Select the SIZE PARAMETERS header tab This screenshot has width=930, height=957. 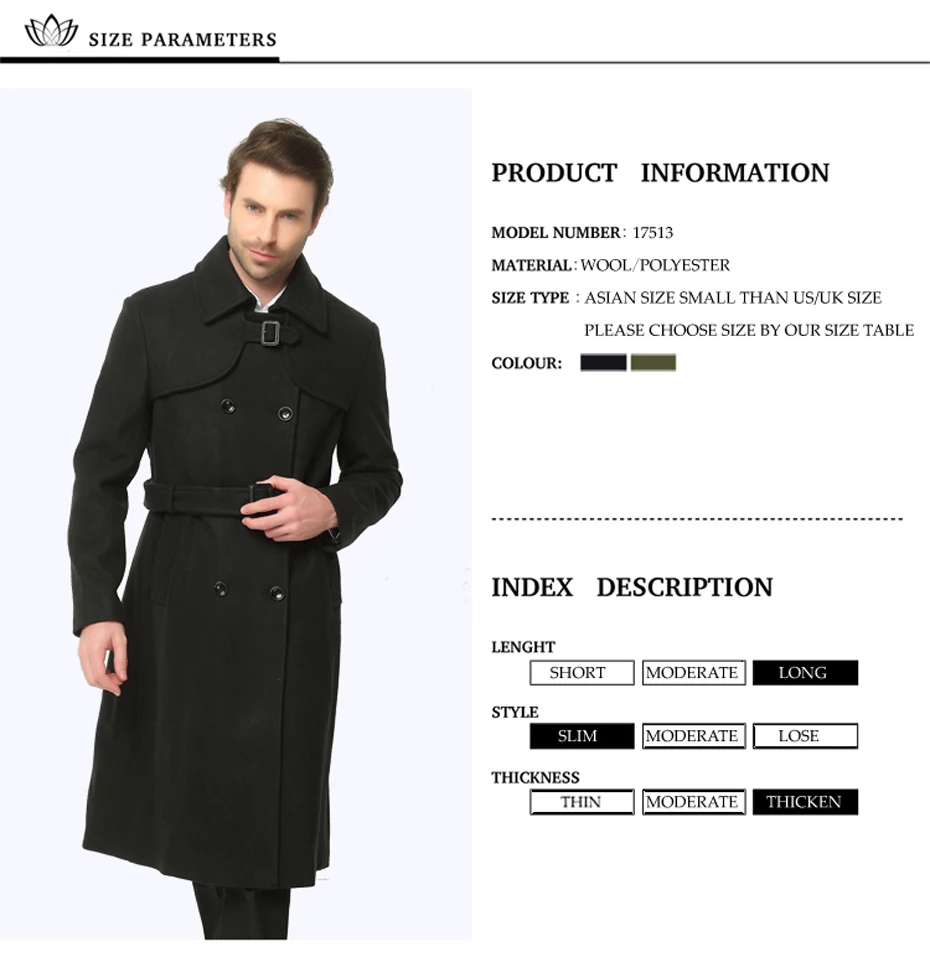[182, 40]
